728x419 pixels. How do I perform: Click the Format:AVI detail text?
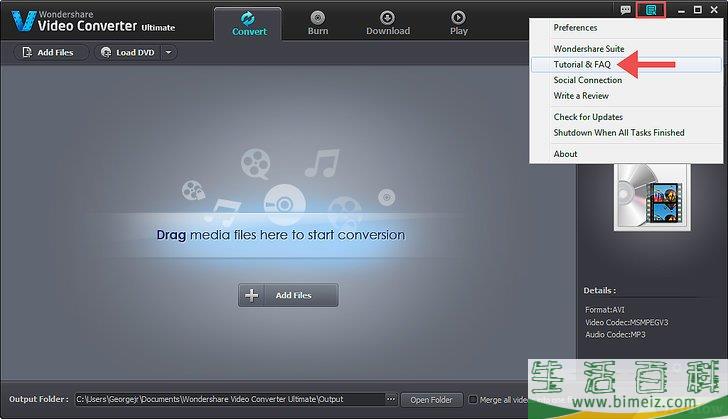point(604,309)
